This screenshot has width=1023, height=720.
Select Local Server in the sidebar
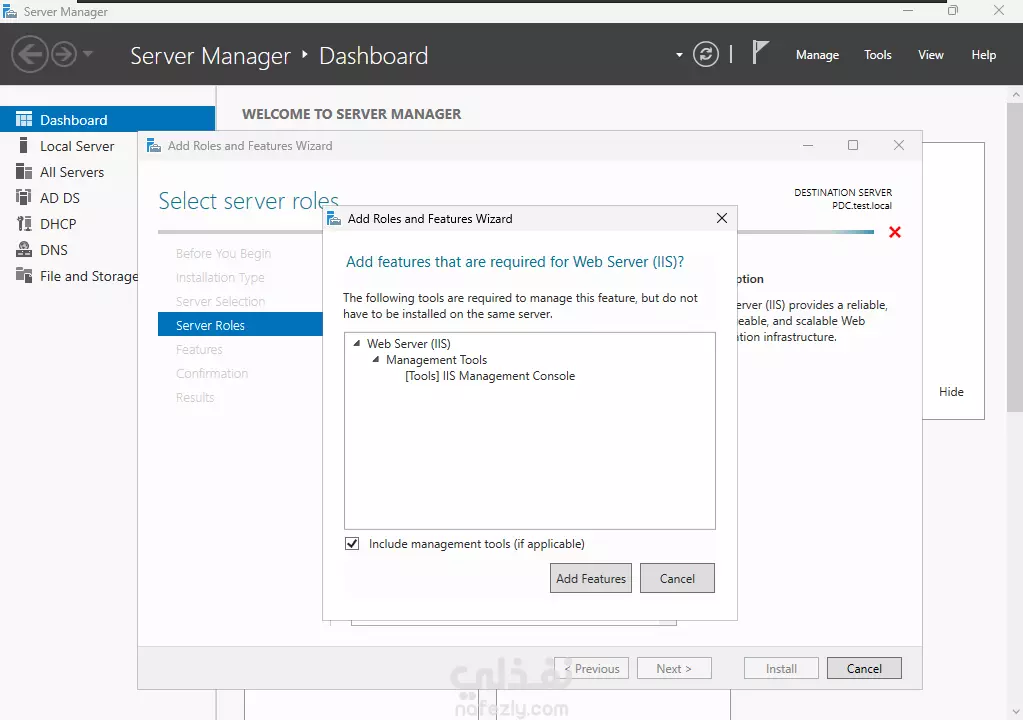77,146
